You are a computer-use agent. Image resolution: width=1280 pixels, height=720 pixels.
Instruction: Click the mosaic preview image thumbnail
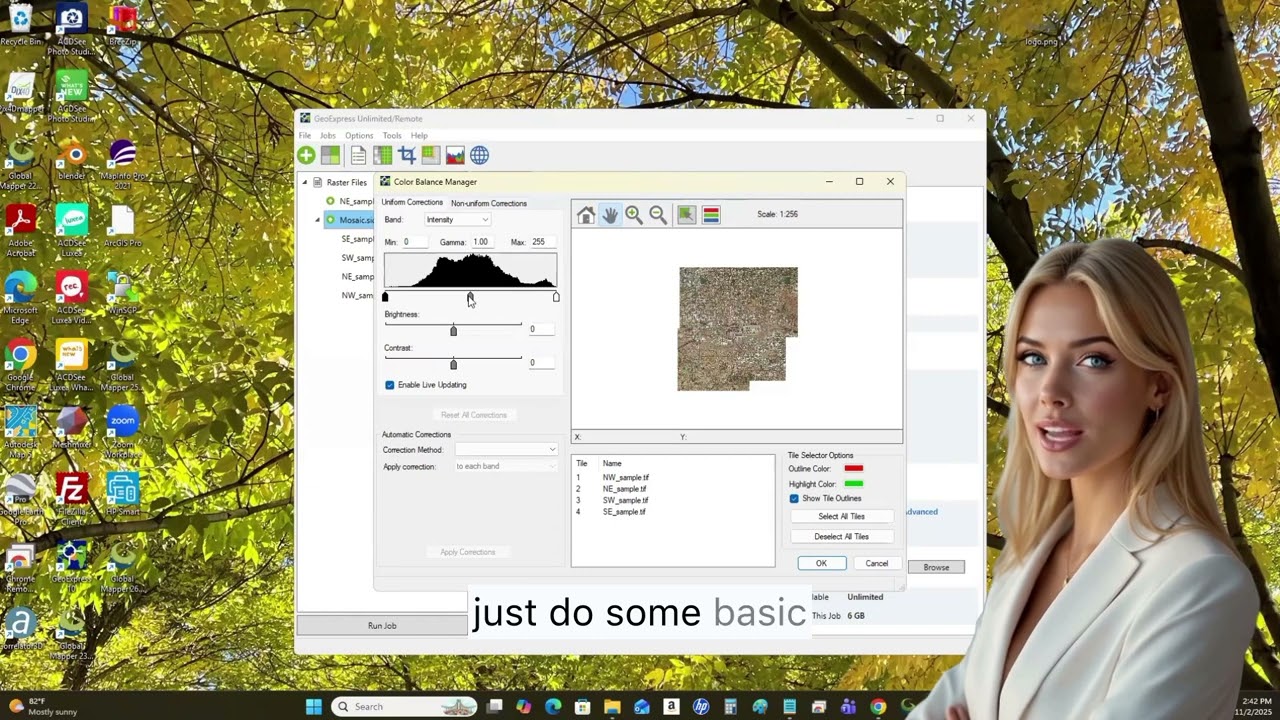pyautogui.click(x=738, y=329)
